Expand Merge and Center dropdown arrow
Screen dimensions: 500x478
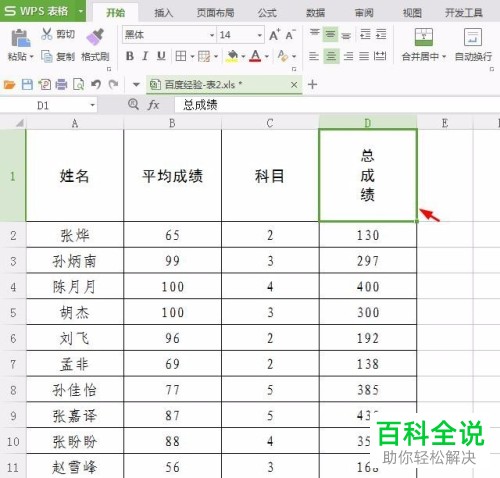click(444, 57)
